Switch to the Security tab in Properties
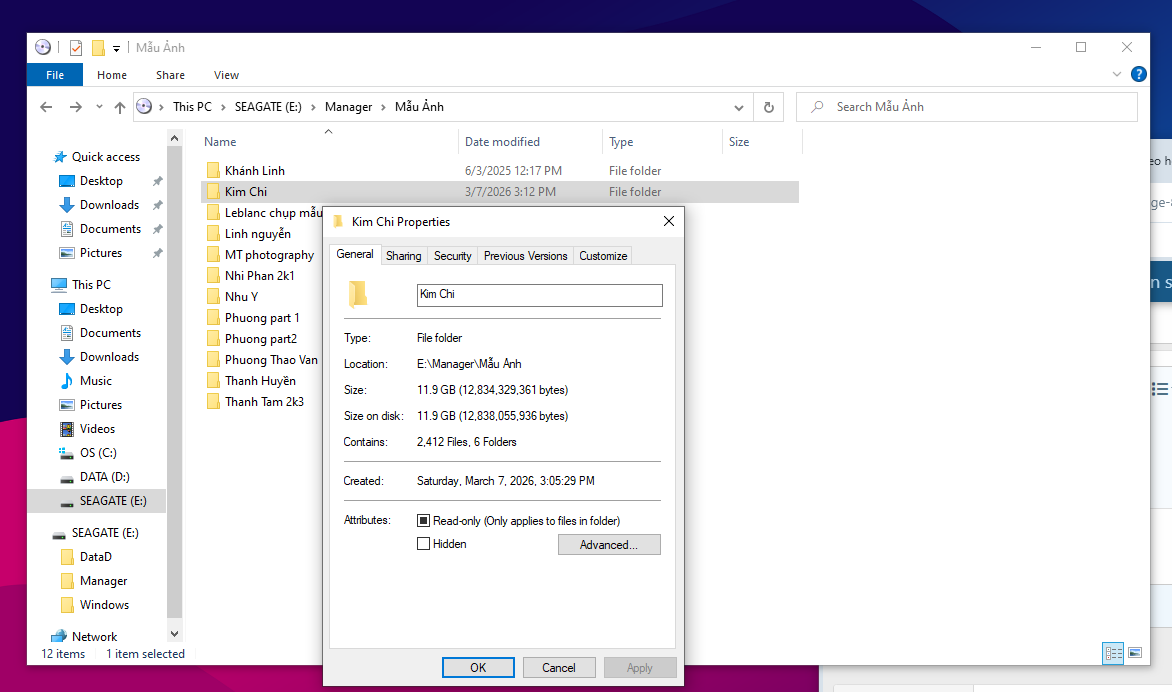The height and width of the screenshot is (692, 1172). [452, 256]
